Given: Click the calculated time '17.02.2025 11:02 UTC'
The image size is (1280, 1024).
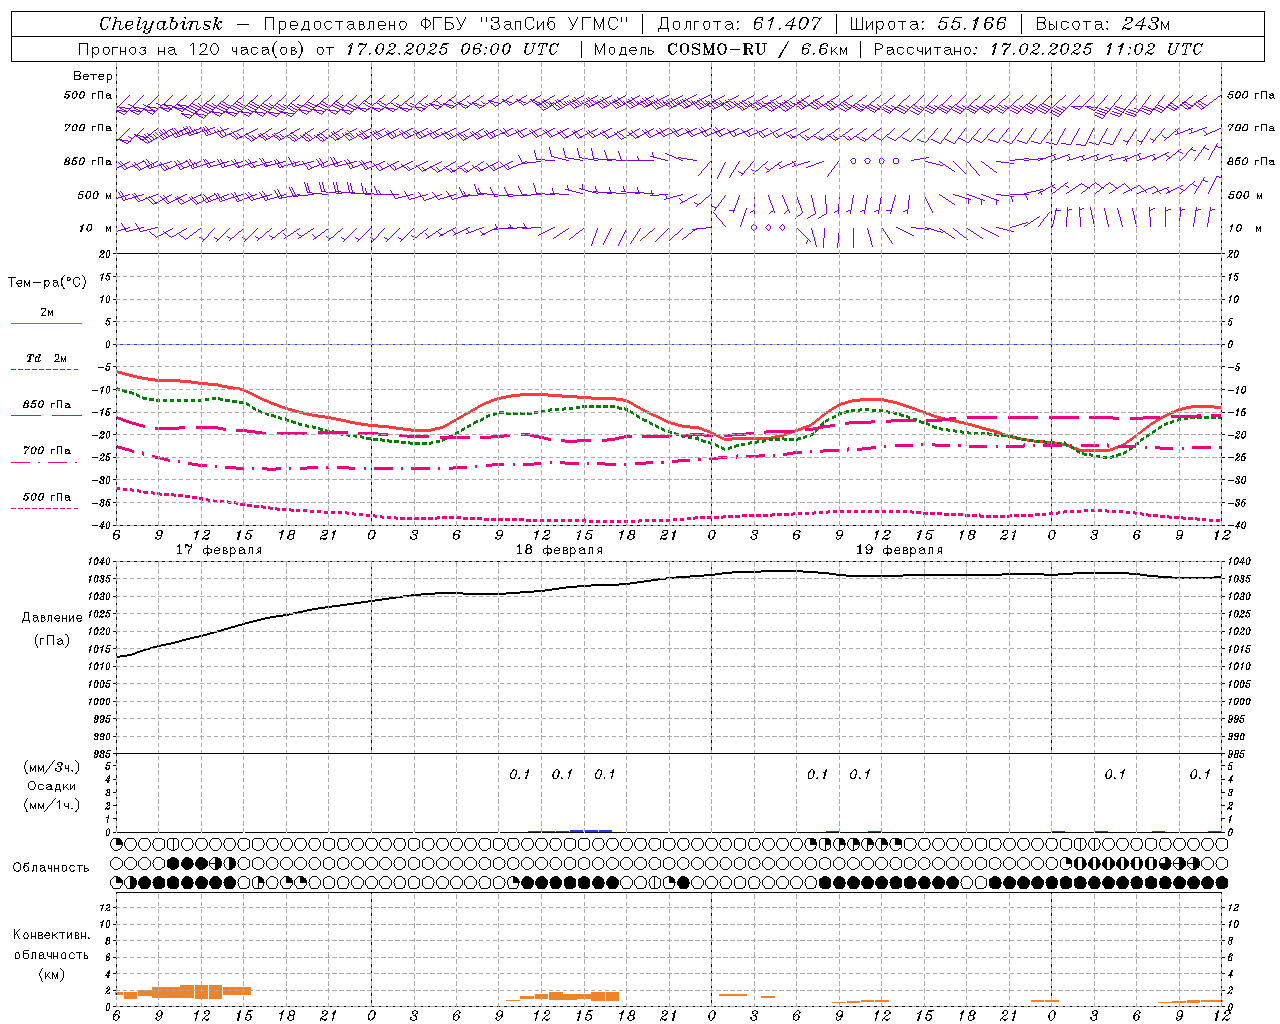Looking at the screenshot, I should [x=1096, y=49].
